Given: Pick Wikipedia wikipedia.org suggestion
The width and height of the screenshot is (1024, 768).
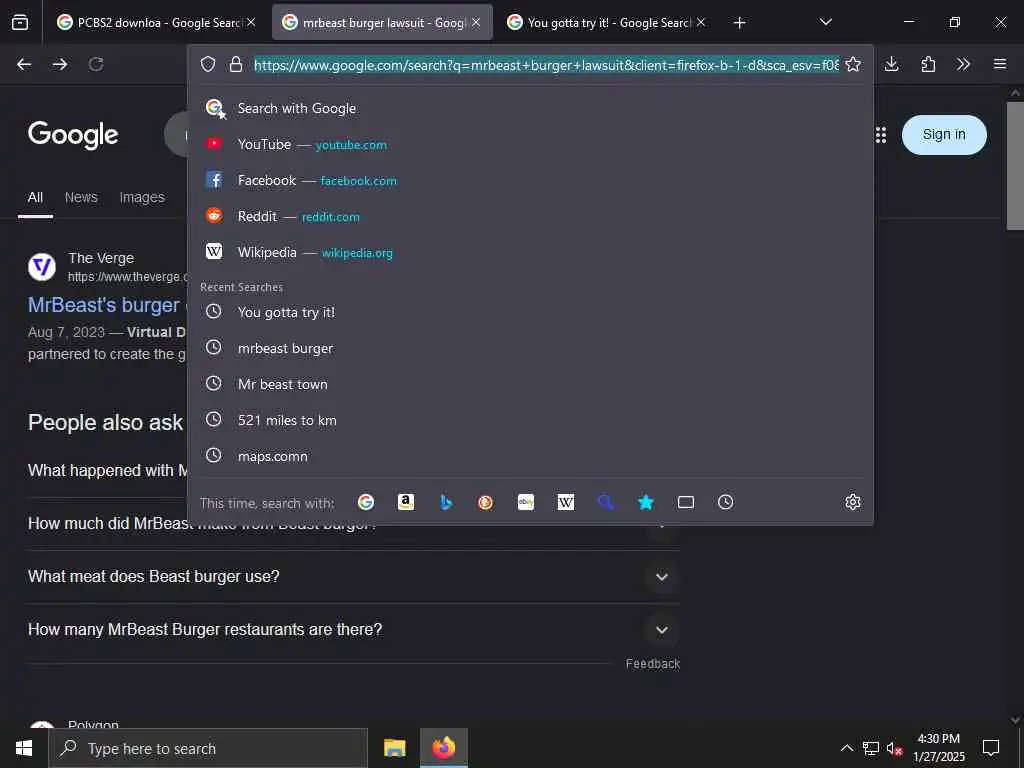Looking at the screenshot, I should (530, 252).
